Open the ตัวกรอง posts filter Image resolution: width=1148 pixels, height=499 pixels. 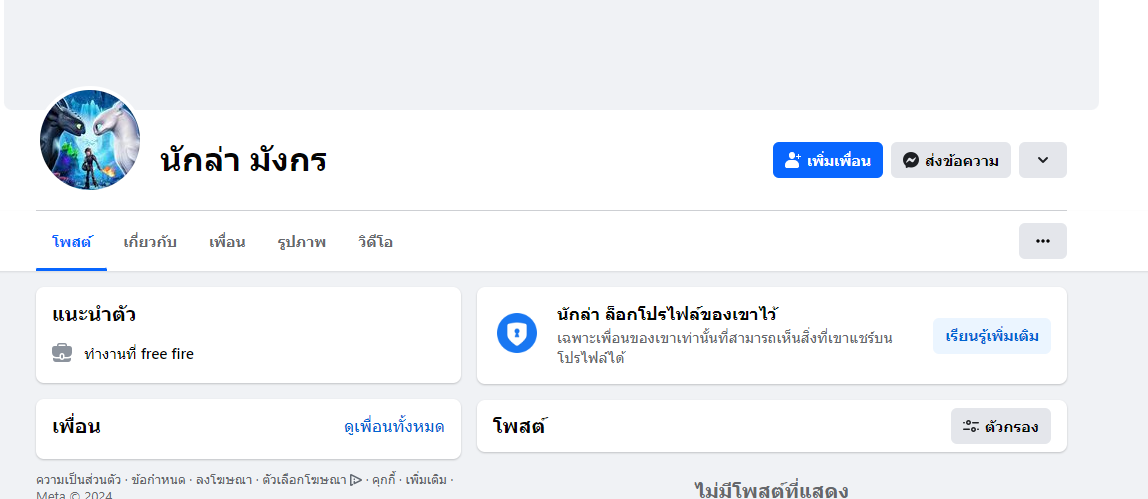point(1000,427)
